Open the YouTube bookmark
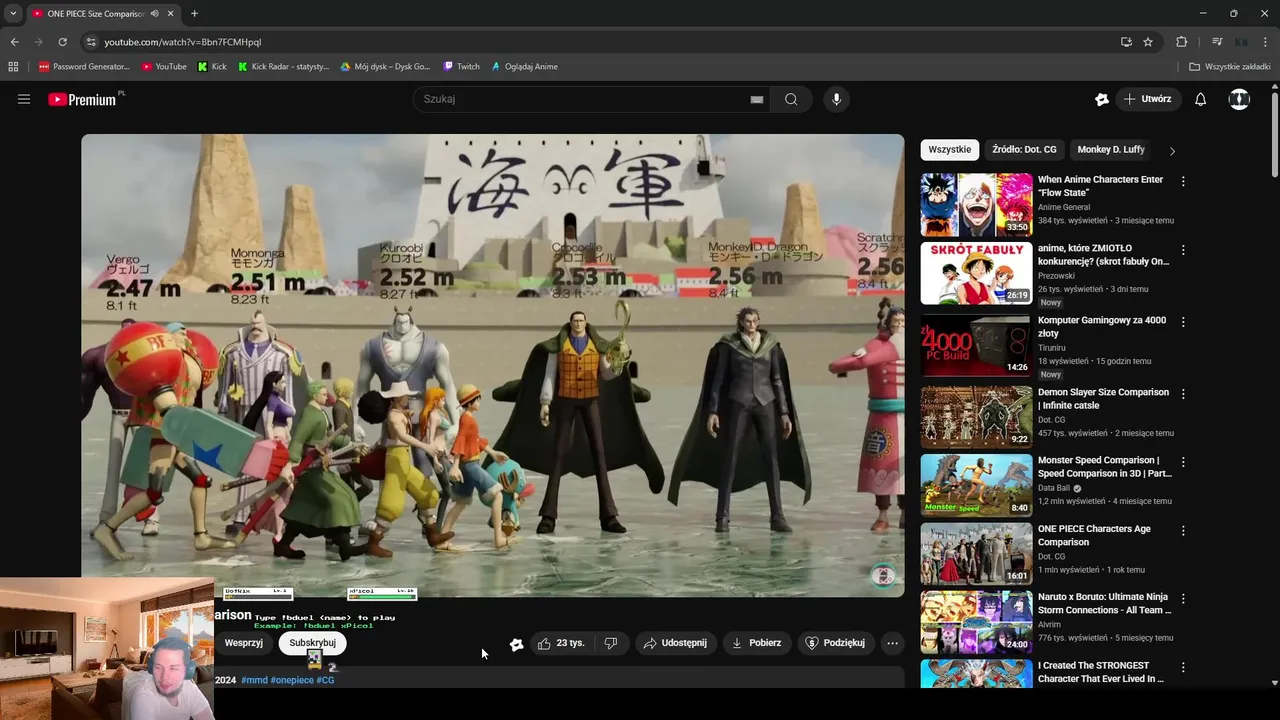Viewport: 1280px width, 720px height. (164, 67)
